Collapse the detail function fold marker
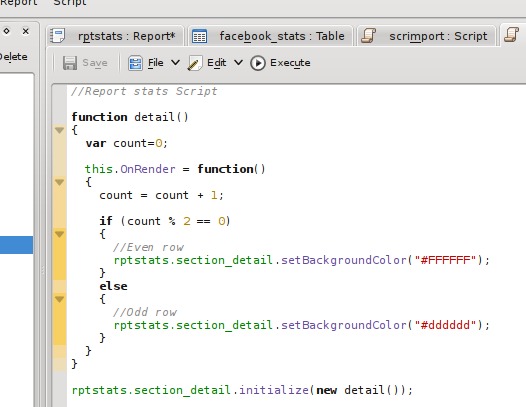526x407 pixels. 59,130
